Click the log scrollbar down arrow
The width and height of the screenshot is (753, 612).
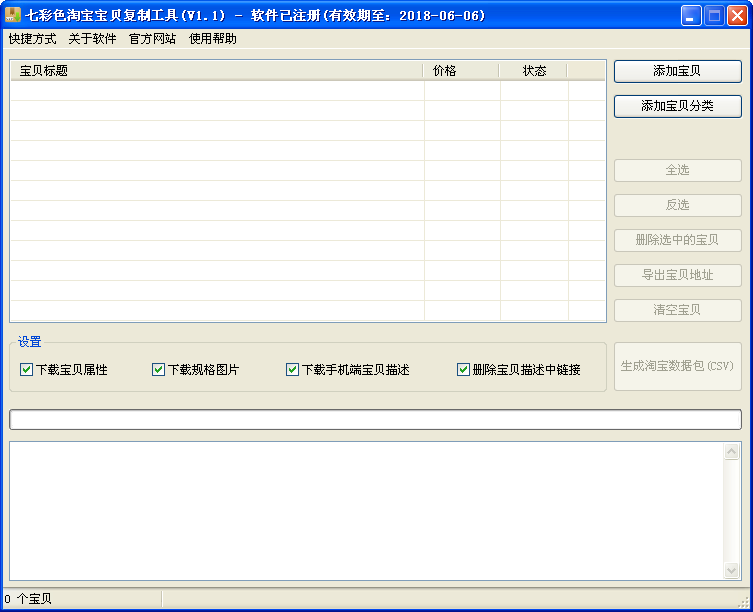click(731, 570)
